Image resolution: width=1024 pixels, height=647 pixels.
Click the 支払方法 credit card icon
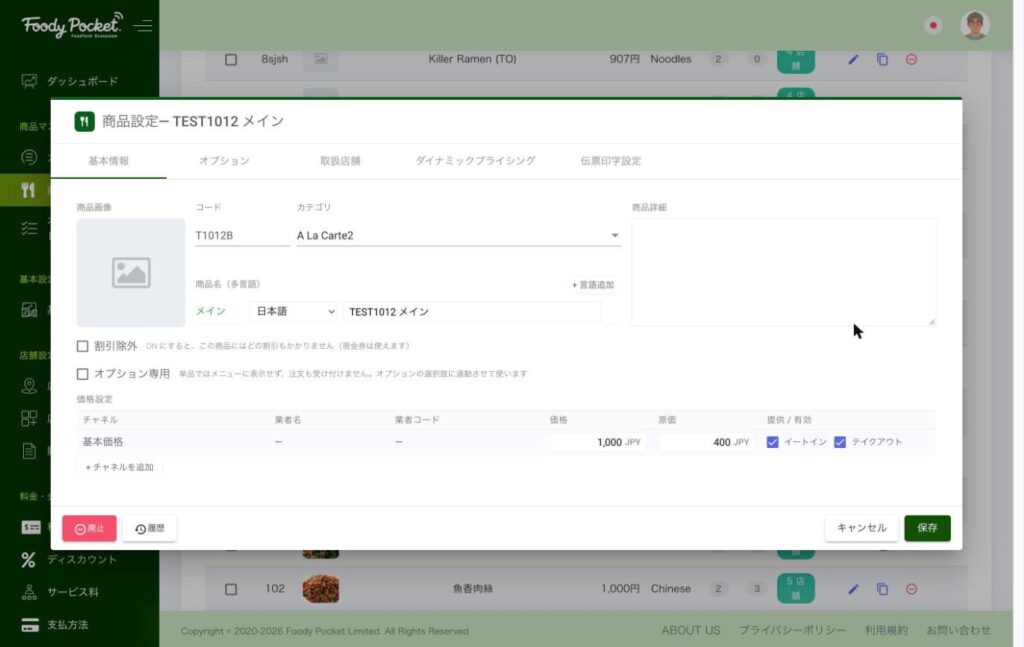click(x=30, y=625)
